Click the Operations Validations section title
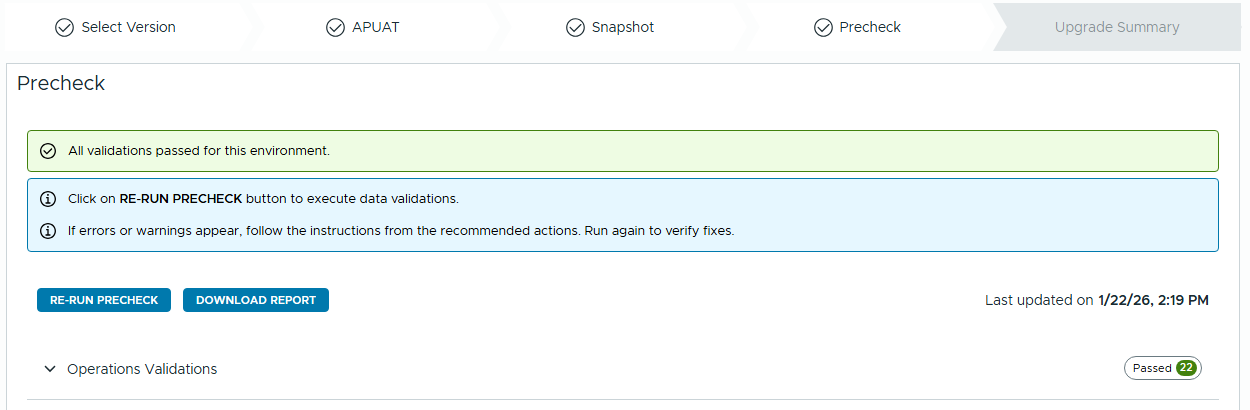The image size is (1250, 410). pyautogui.click(x=142, y=369)
